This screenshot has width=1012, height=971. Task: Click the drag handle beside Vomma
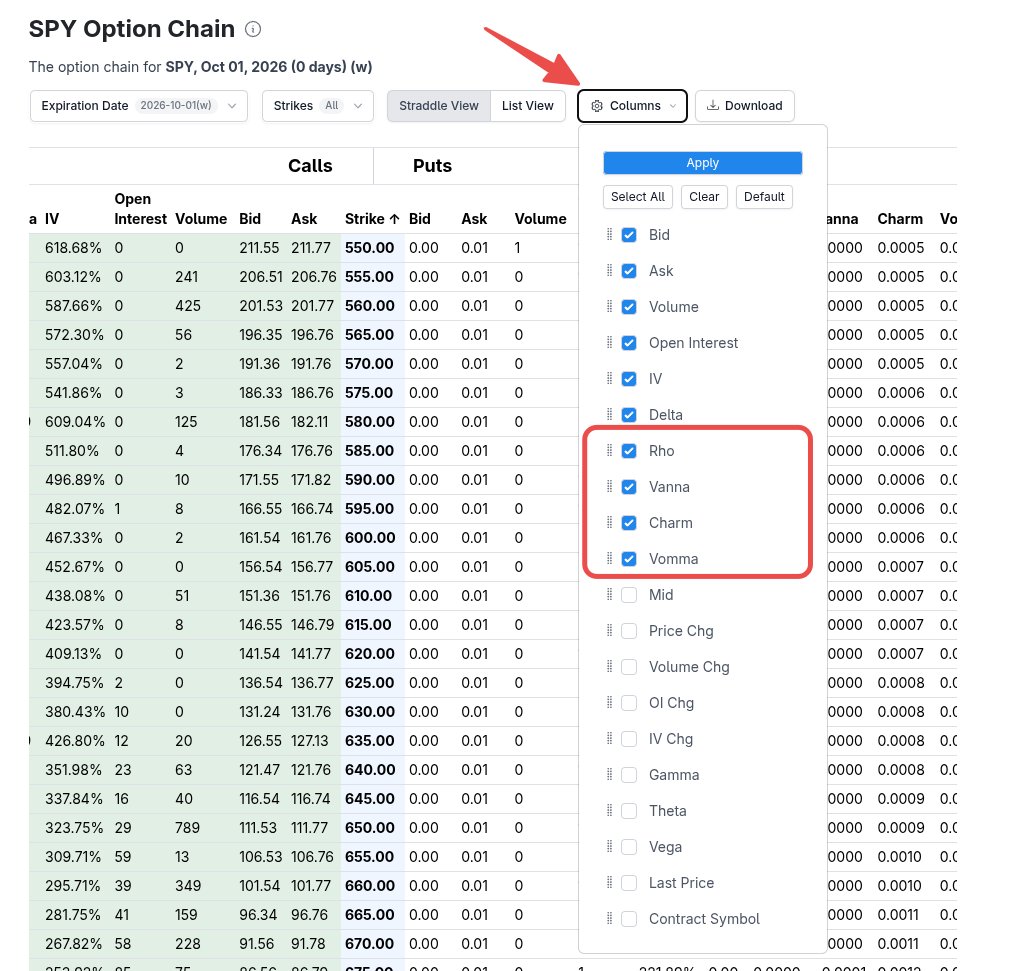pos(609,558)
